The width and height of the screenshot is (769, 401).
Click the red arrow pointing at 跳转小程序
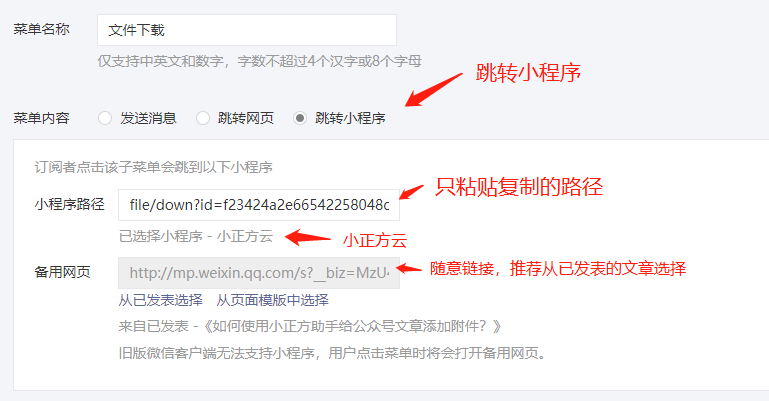click(434, 90)
